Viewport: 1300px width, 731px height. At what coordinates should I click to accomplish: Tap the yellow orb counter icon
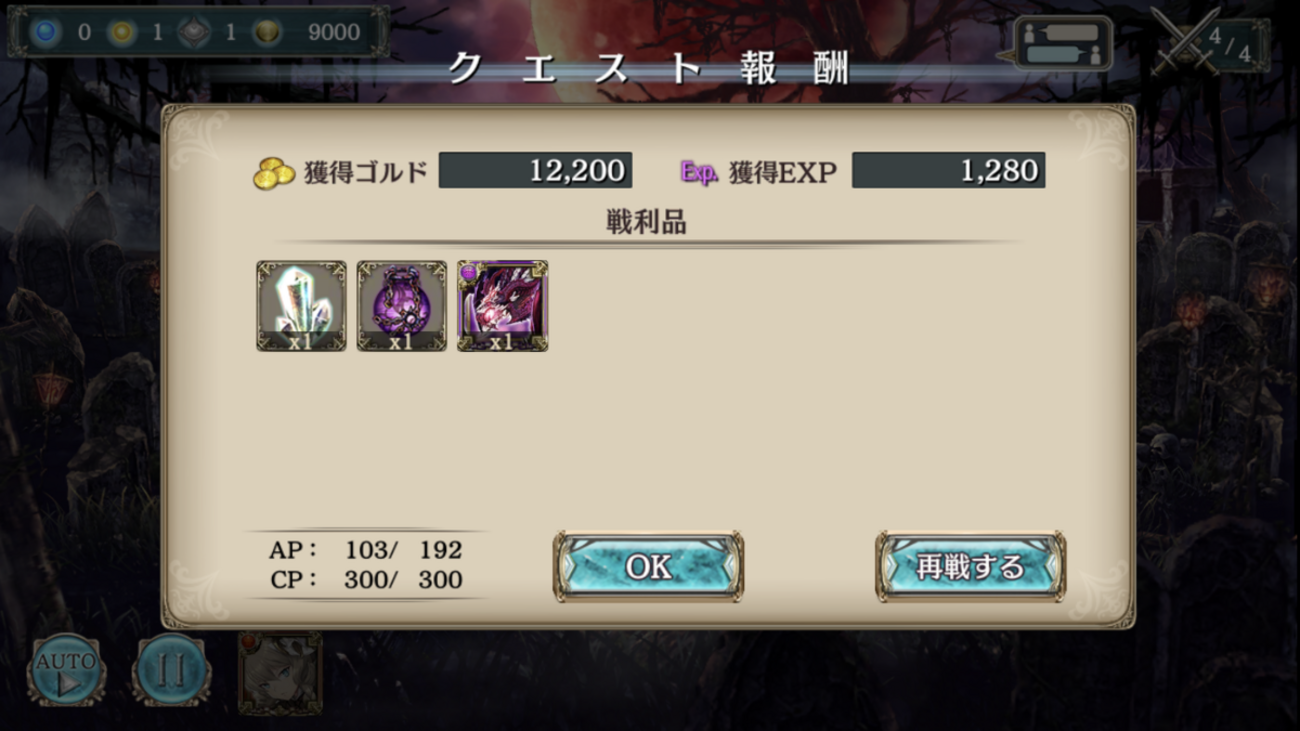click(121, 32)
